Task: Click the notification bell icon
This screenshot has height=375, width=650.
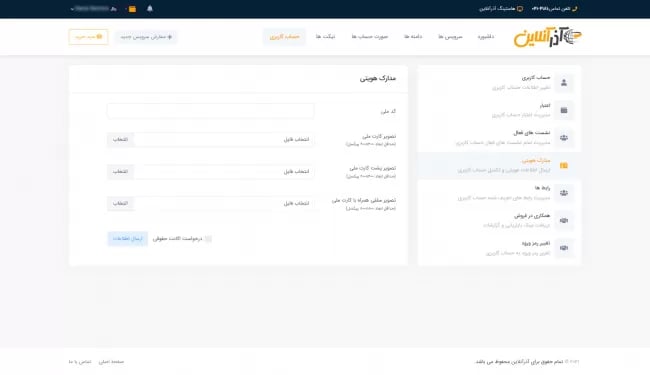Action: [x=150, y=9]
